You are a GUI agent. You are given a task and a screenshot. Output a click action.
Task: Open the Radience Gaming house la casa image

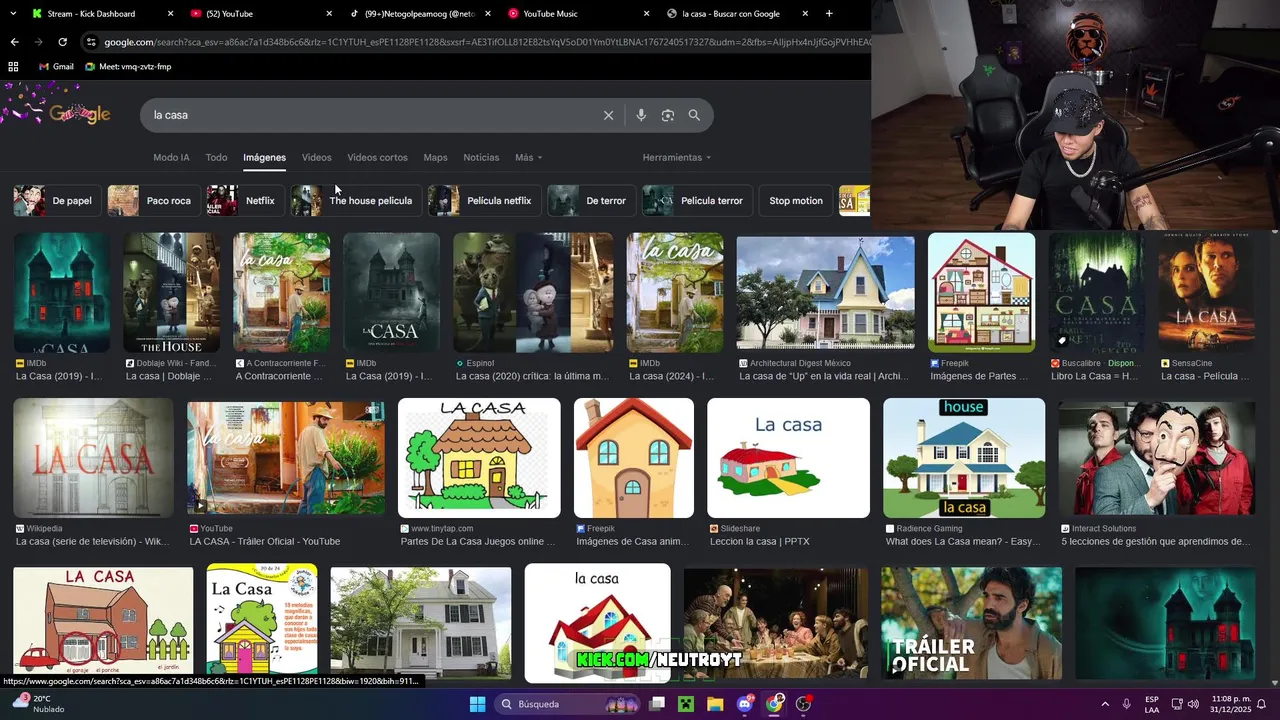964,458
